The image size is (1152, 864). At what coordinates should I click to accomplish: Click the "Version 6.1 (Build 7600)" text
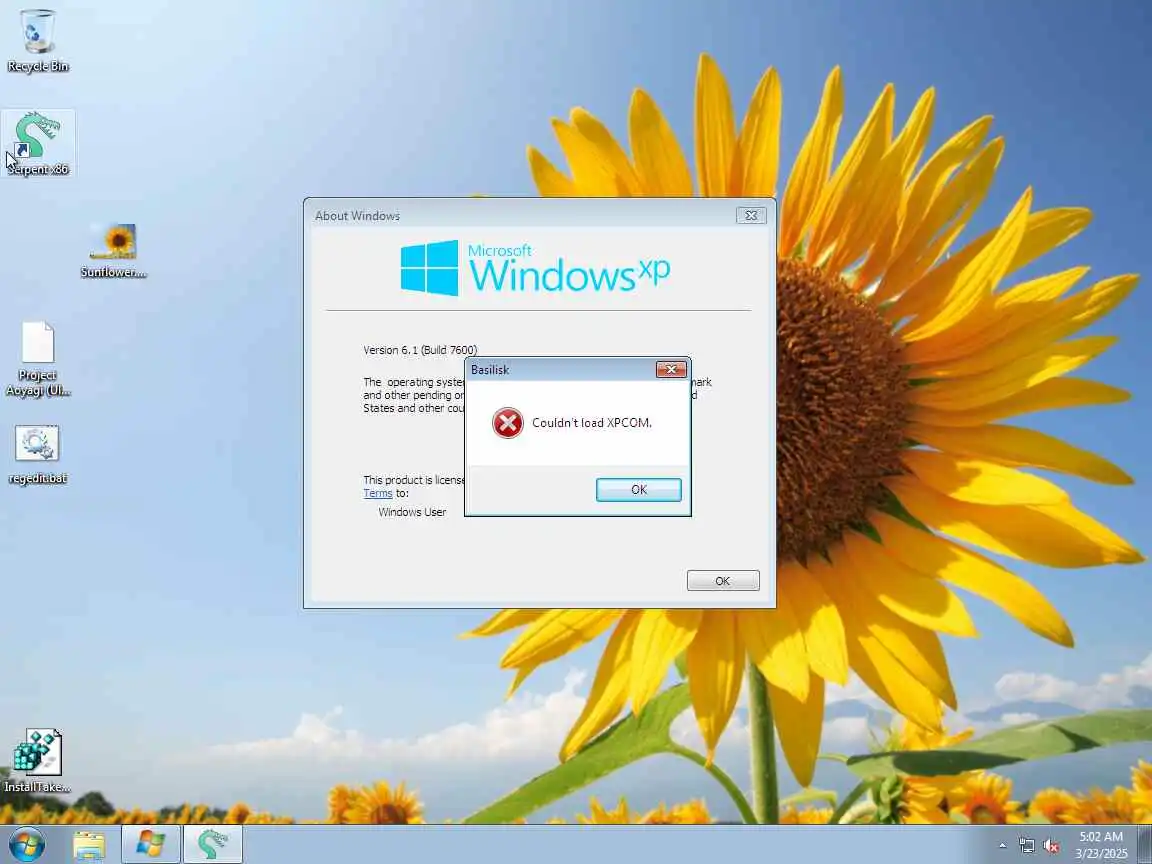click(420, 350)
